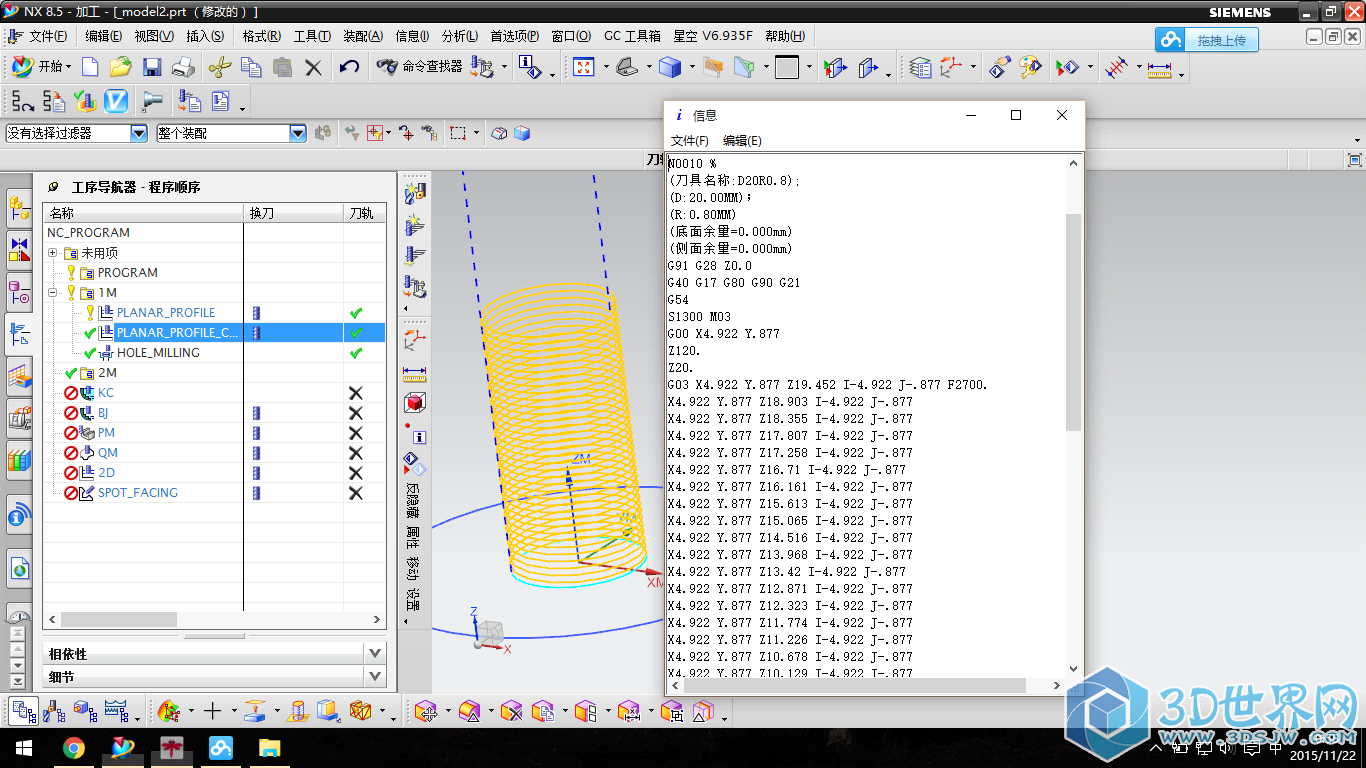Click the blue shaded cube render icon
1366x768 pixels.
(670, 67)
